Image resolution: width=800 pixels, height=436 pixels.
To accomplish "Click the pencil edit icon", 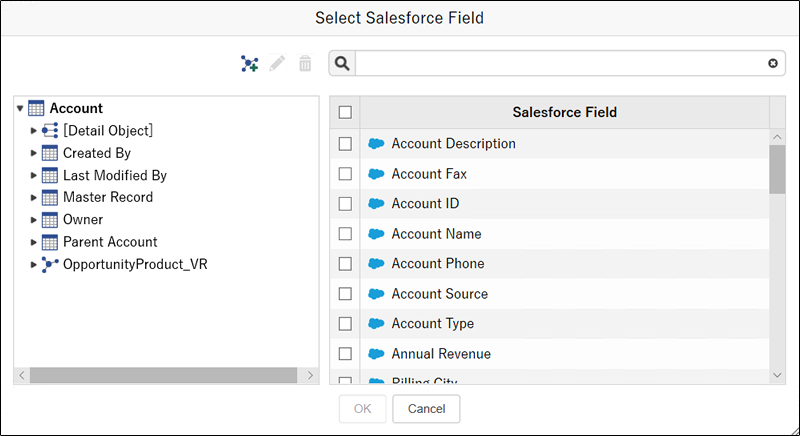I will [x=277, y=64].
